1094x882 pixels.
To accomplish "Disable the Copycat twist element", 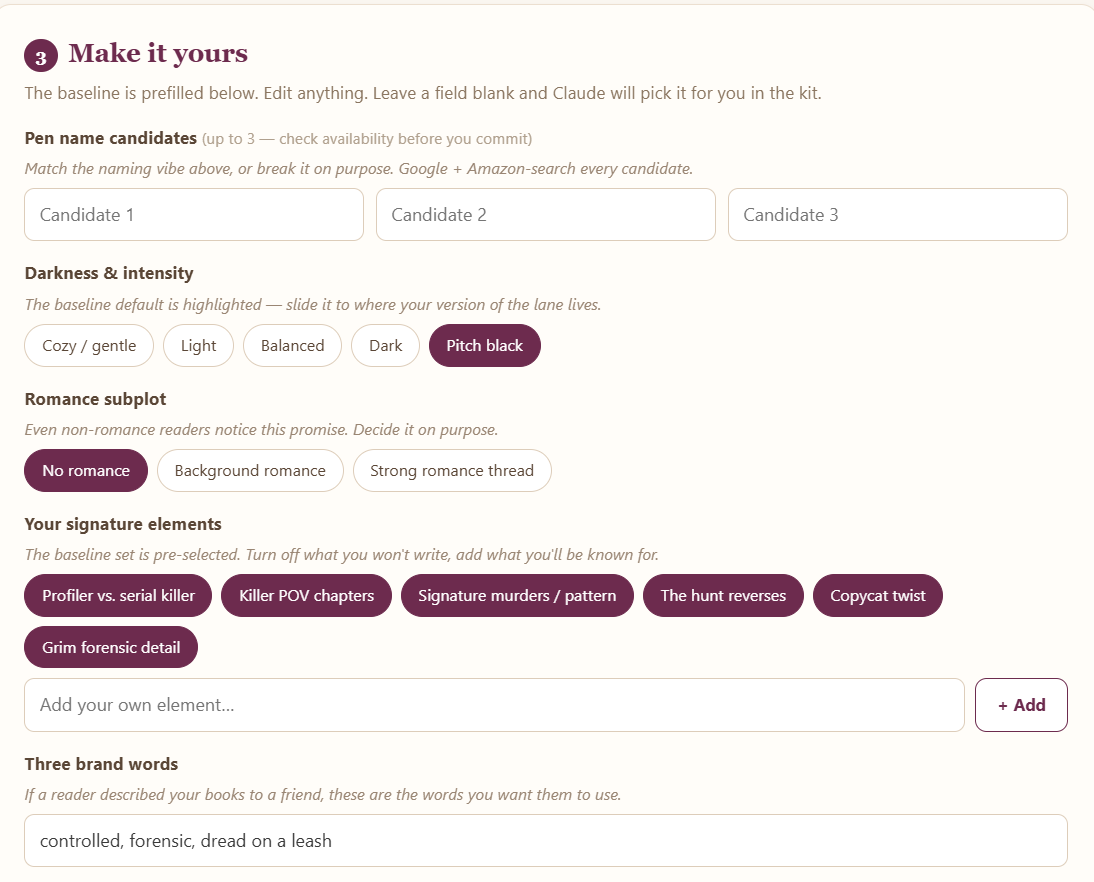I will click(x=878, y=595).
